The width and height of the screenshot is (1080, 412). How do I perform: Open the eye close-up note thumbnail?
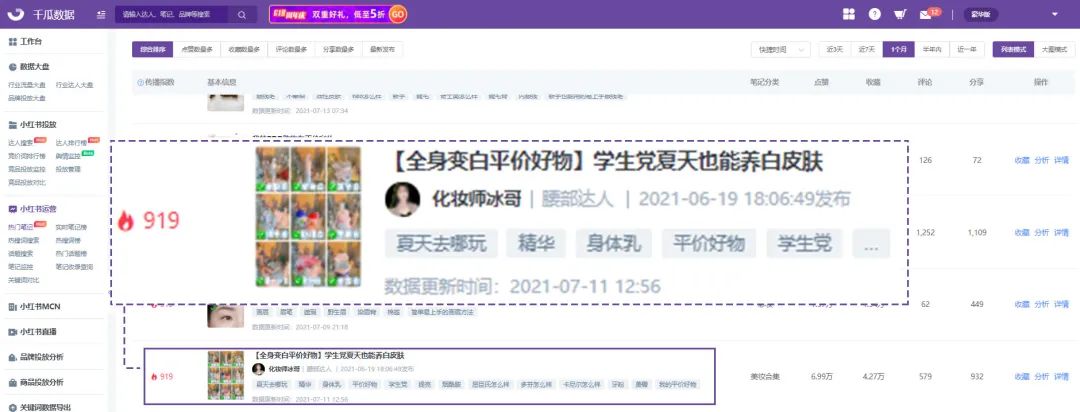(x=225, y=316)
